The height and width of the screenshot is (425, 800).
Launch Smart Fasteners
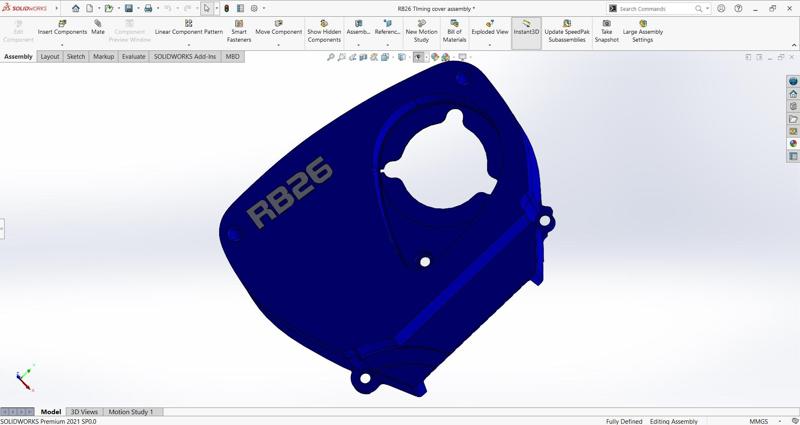pyautogui.click(x=239, y=31)
